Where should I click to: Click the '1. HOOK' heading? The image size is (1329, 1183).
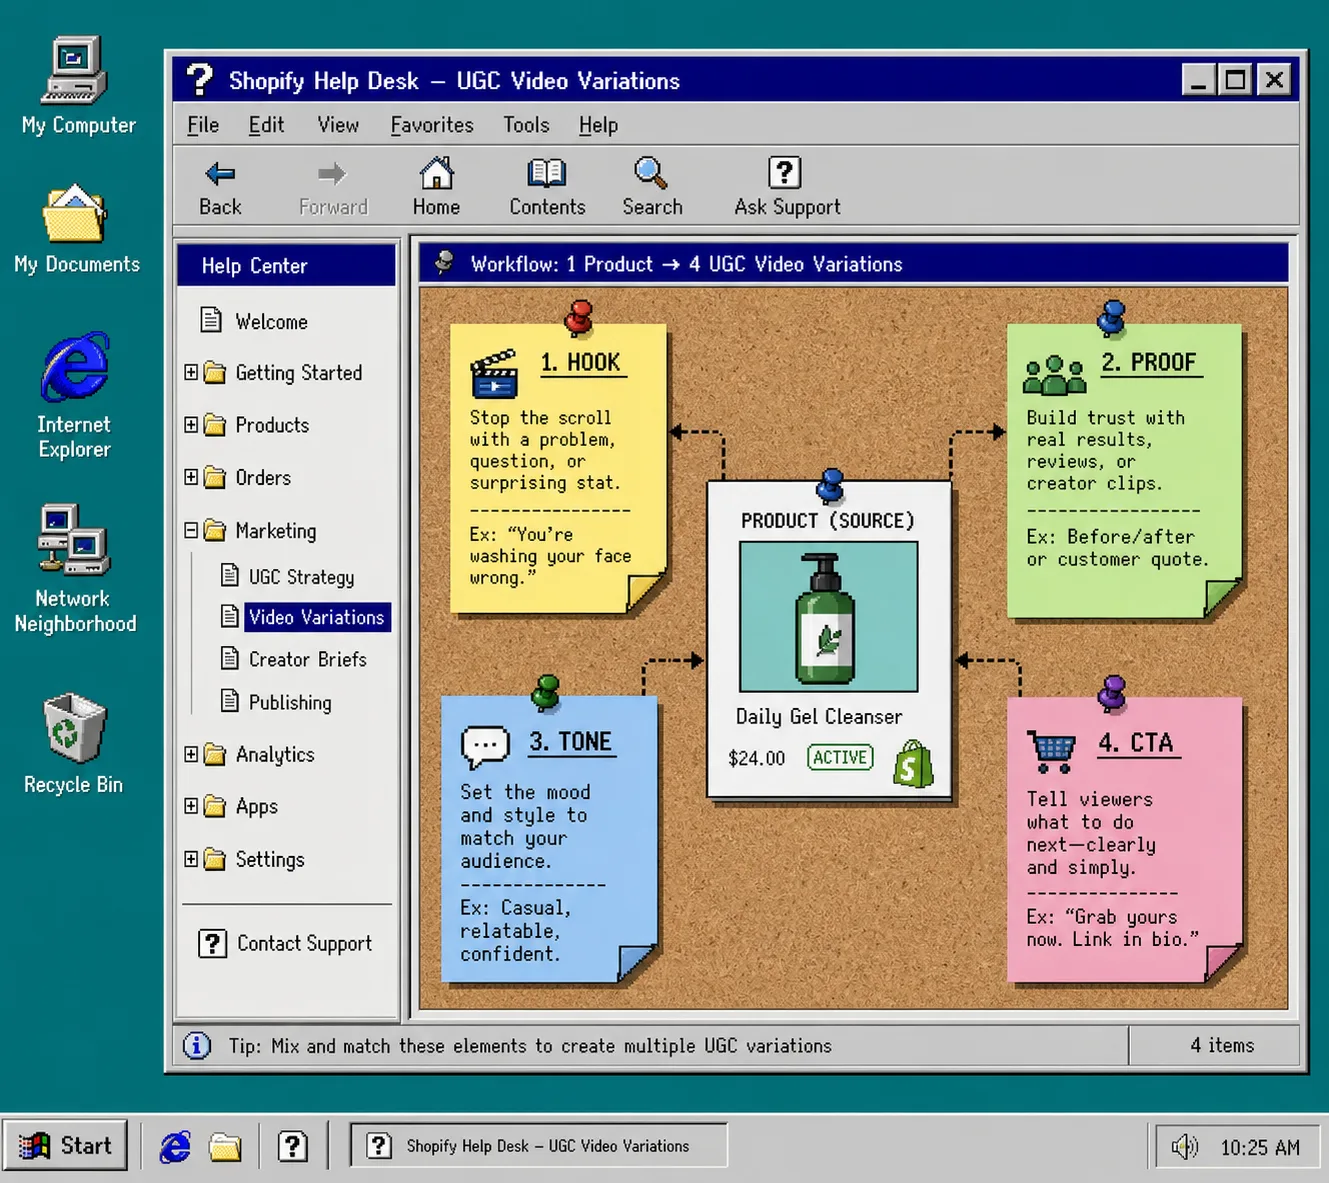581,362
